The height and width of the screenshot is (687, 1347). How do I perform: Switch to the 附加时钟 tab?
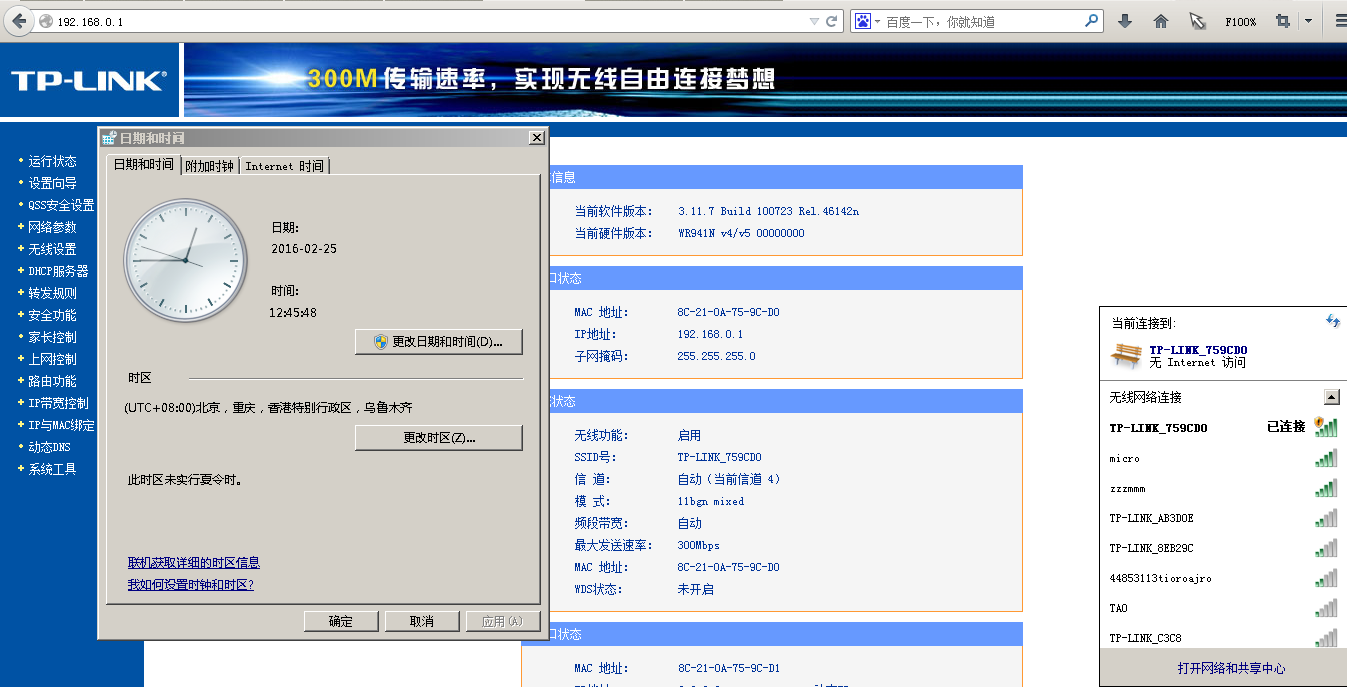click(x=209, y=166)
